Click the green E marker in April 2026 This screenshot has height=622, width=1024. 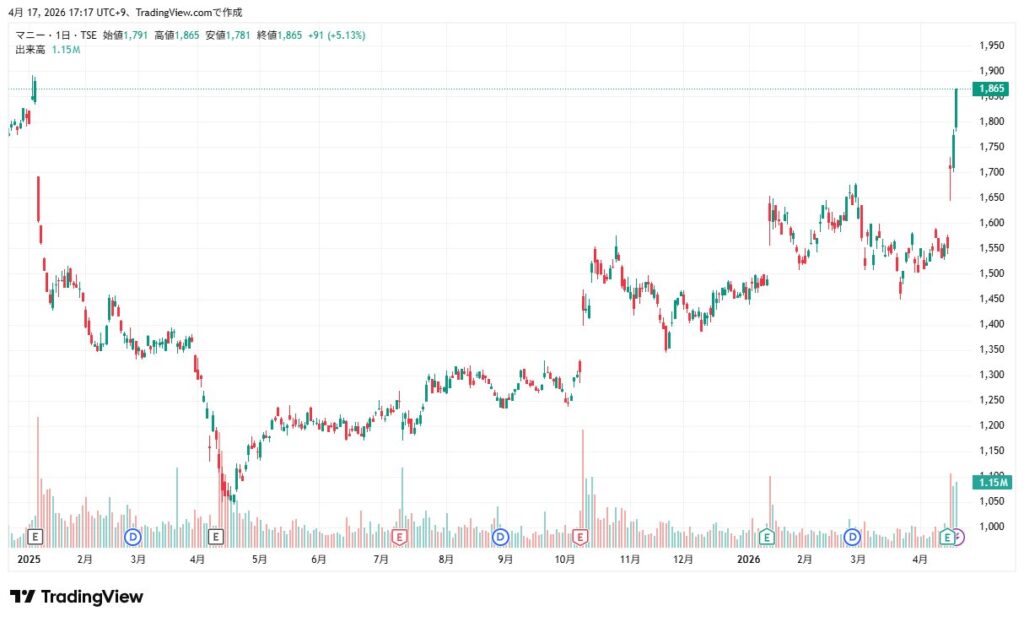point(946,537)
